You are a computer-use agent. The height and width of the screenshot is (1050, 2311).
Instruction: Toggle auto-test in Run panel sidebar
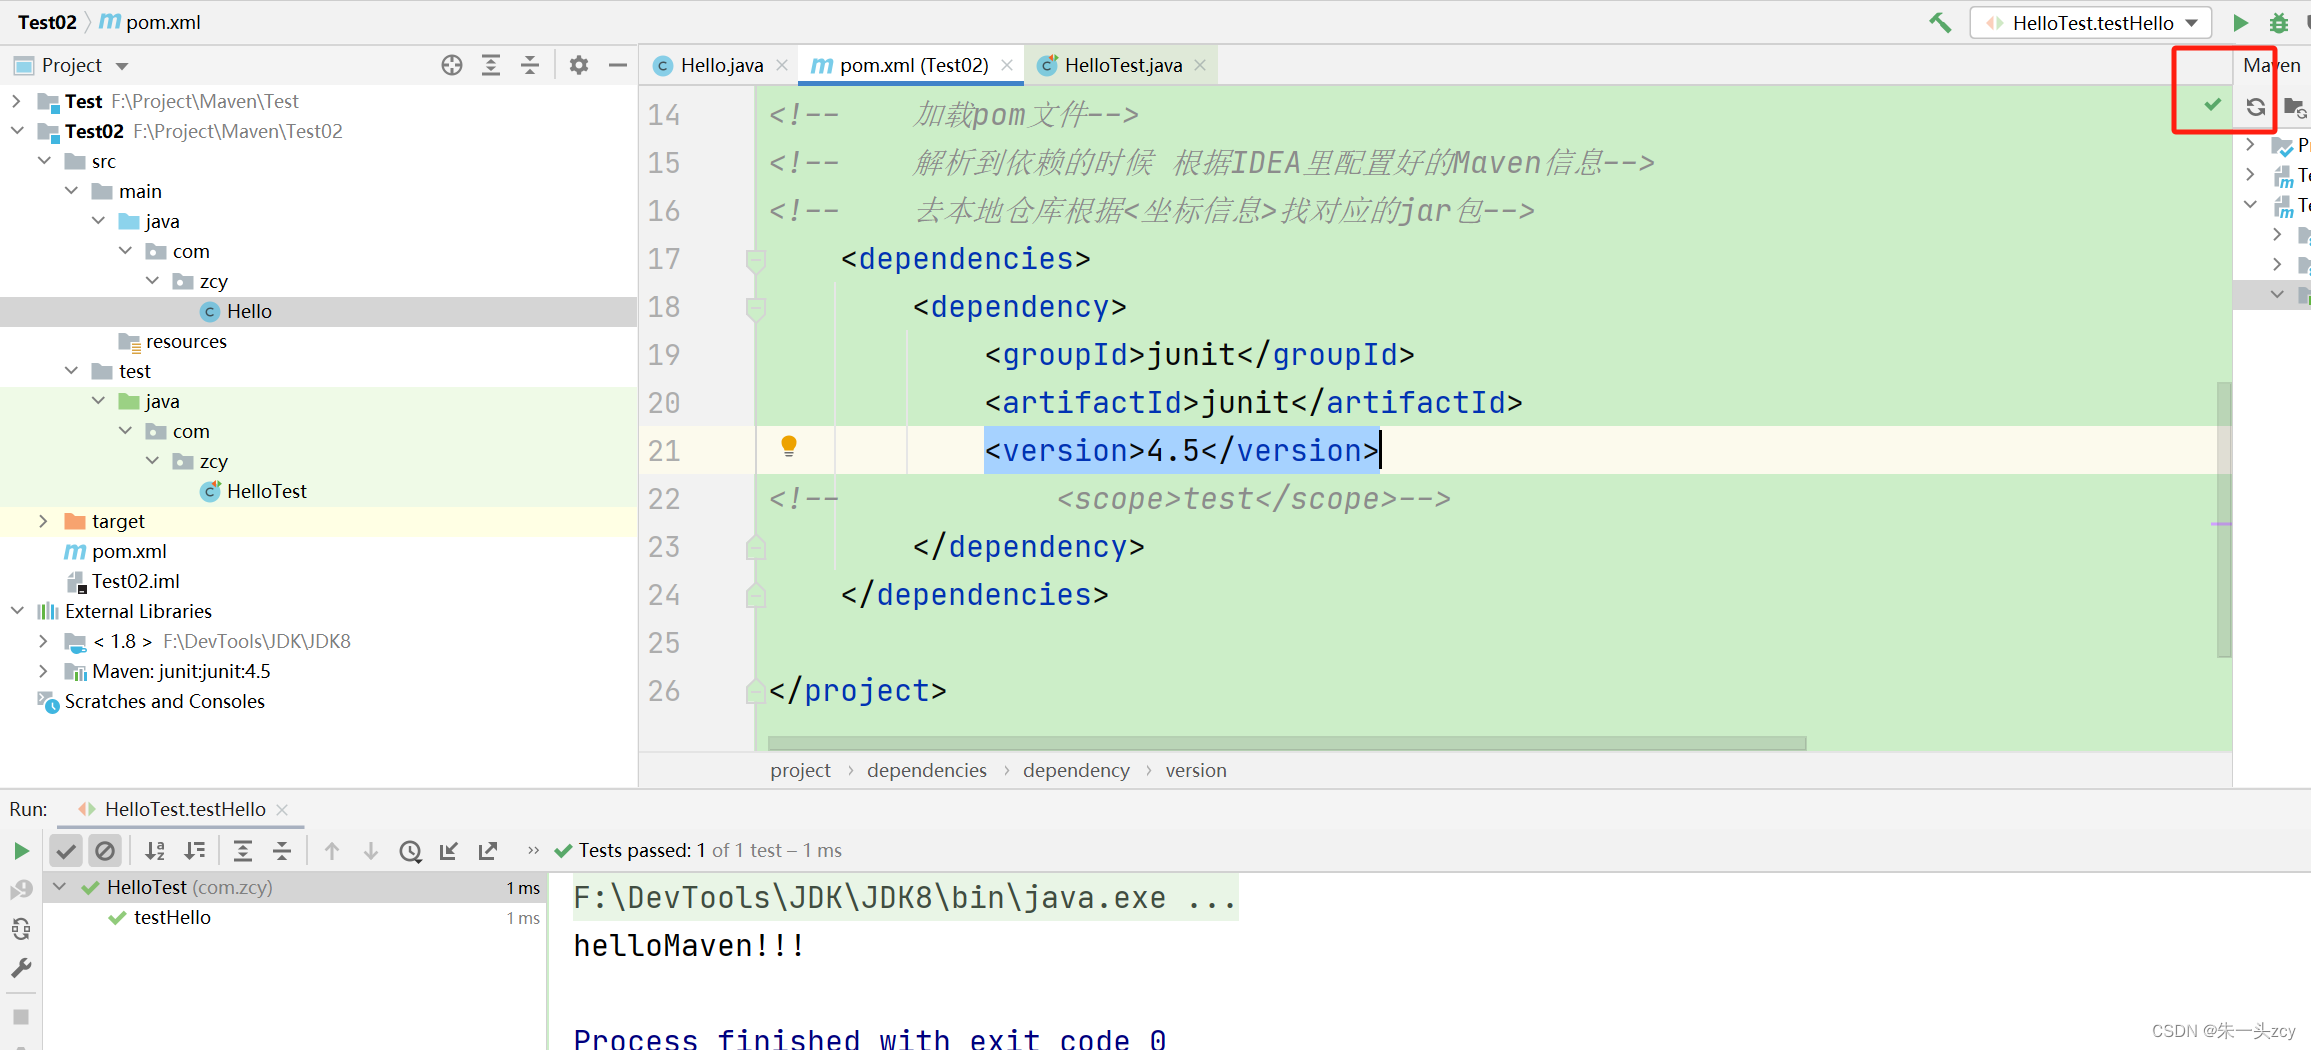click(x=21, y=929)
